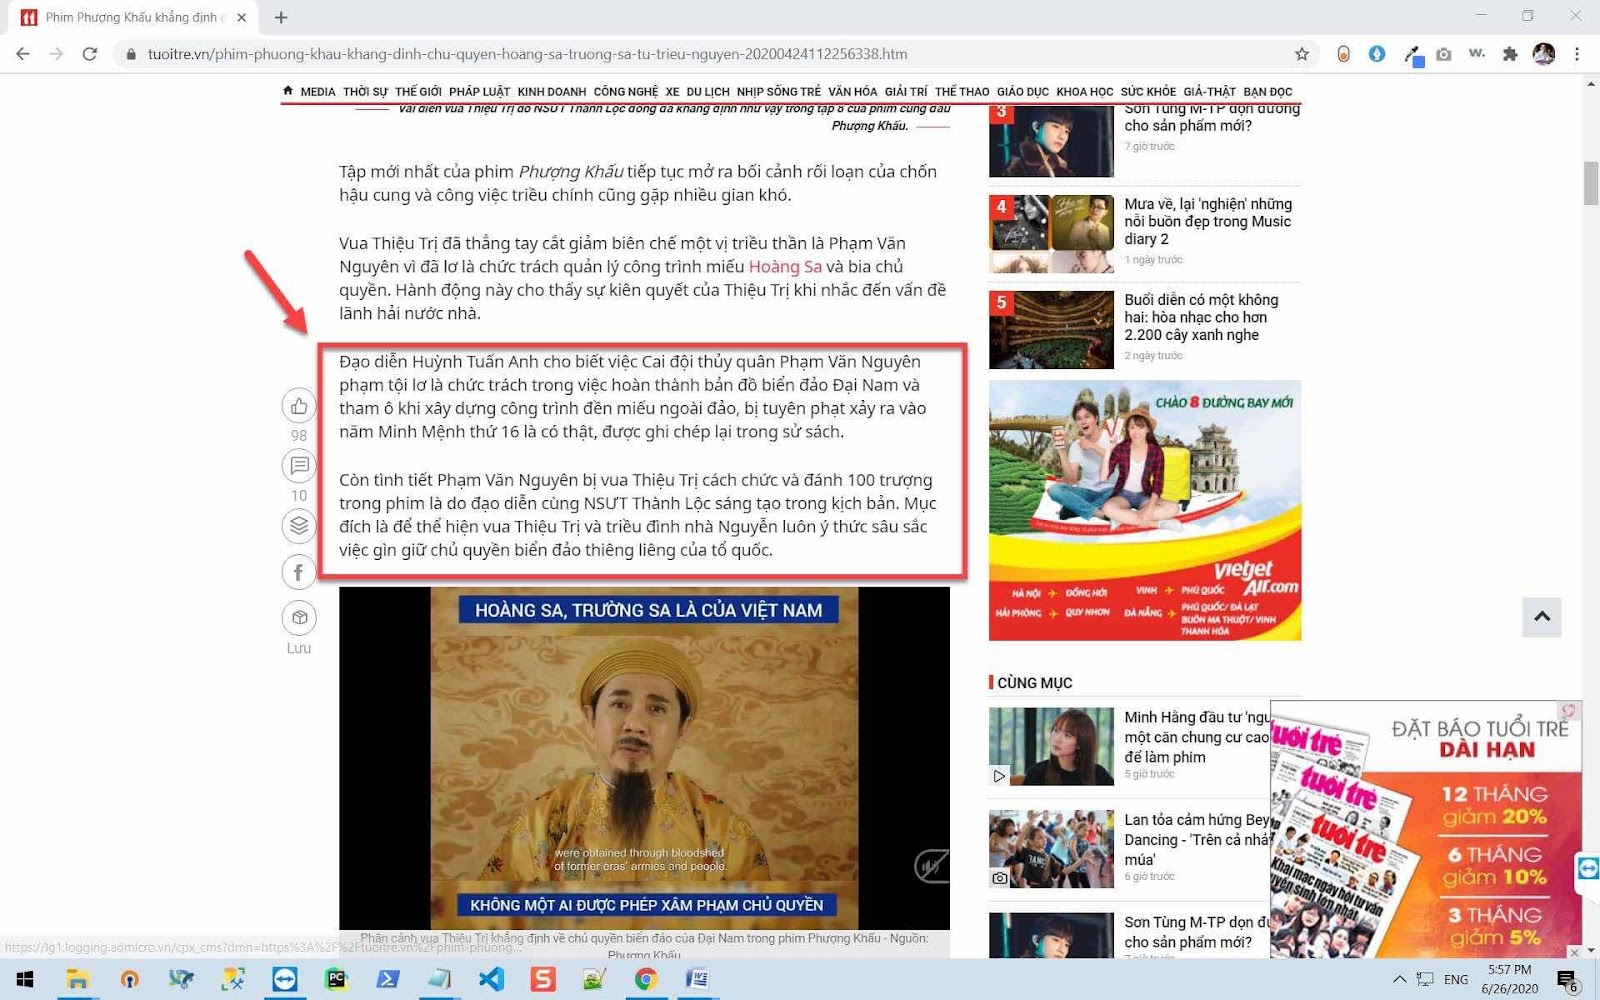
Task: Follow the red Hoàng Sa link in the article
Action: point(785,267)
